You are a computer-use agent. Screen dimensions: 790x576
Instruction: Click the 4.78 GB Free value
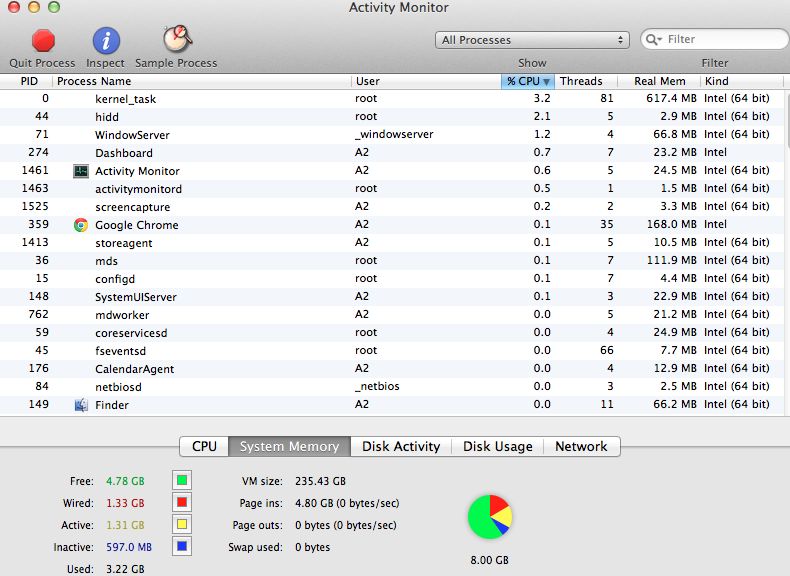click(x=125, y=481)
